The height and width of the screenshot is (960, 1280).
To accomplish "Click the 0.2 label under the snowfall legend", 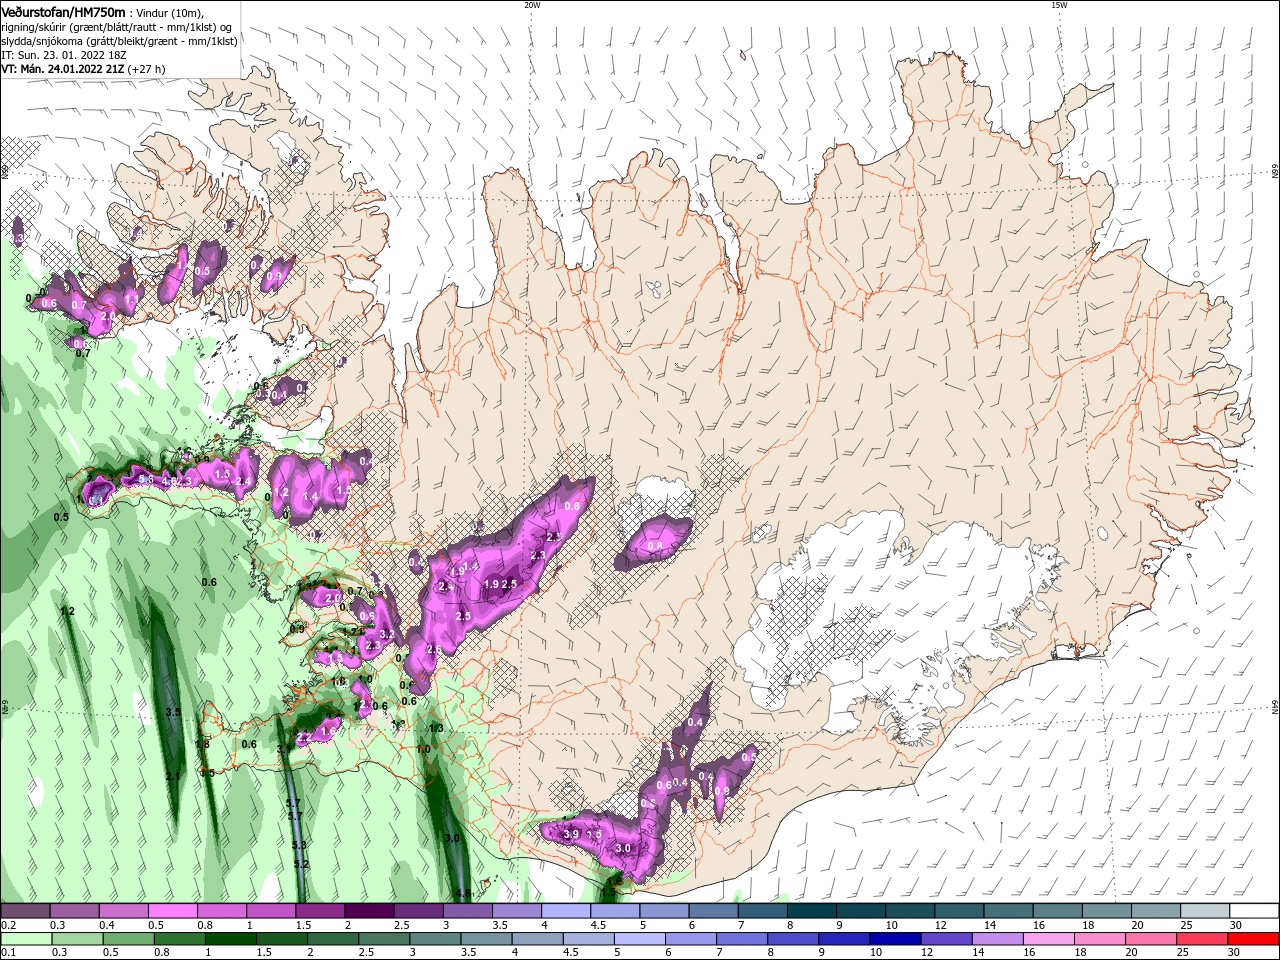I will click(8, 925).
